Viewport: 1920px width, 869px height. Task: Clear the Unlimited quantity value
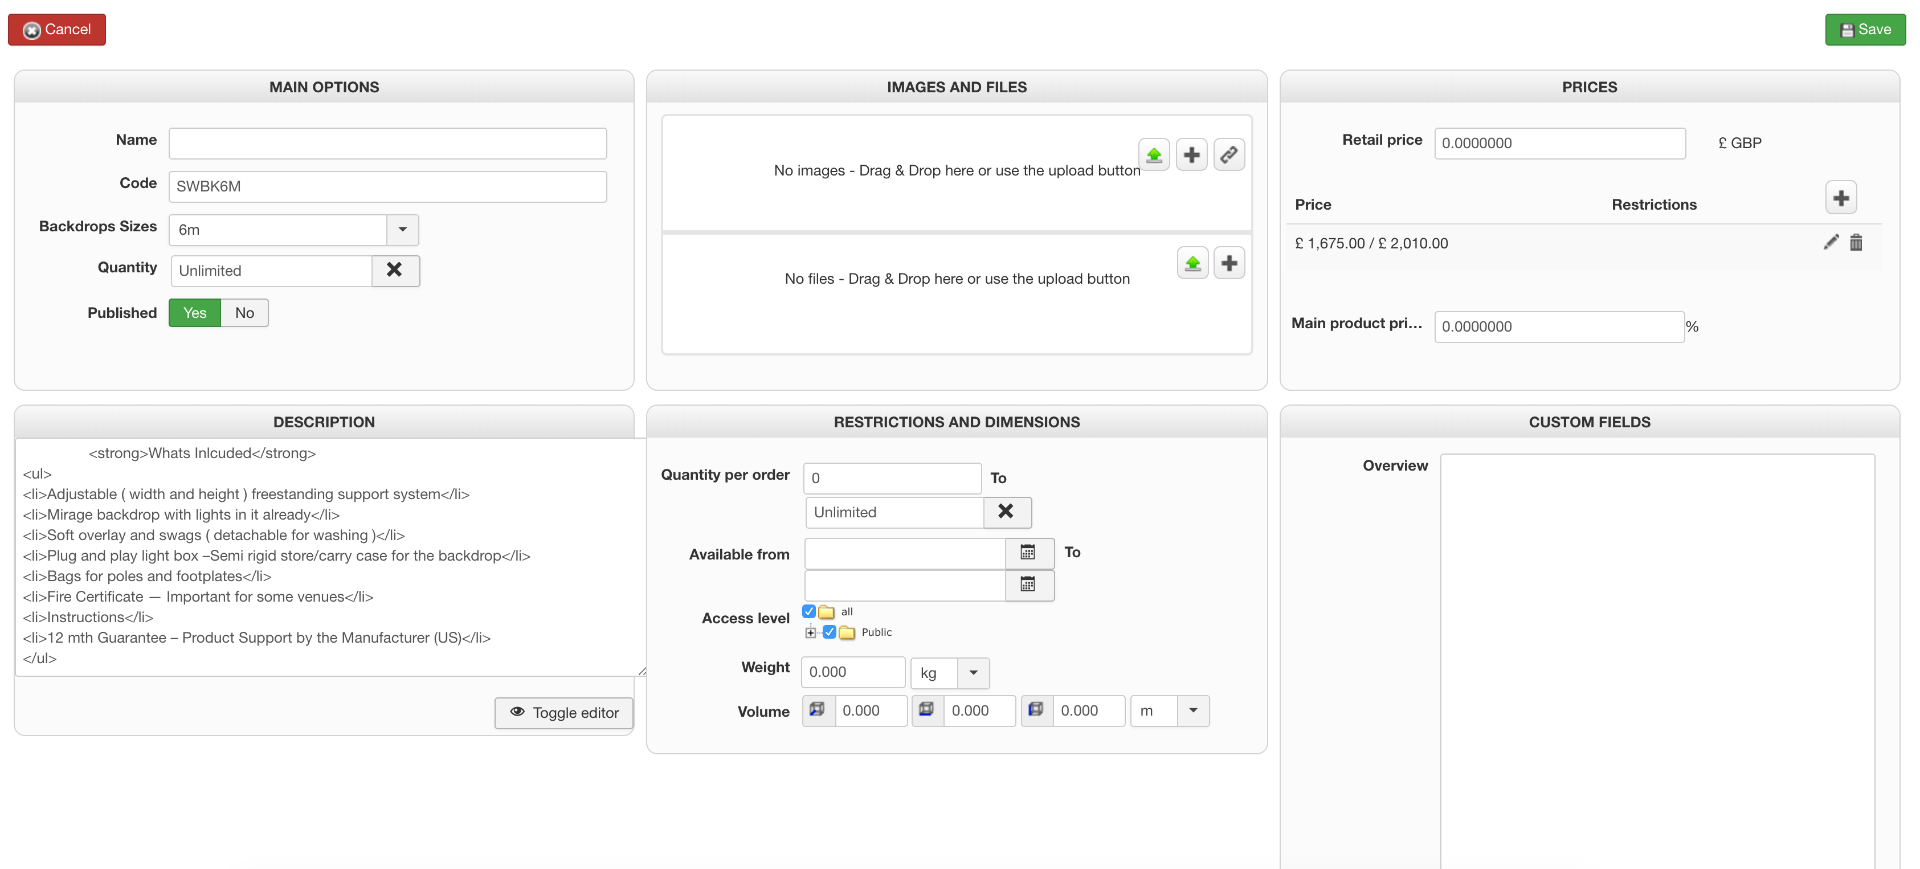(395, 270)
